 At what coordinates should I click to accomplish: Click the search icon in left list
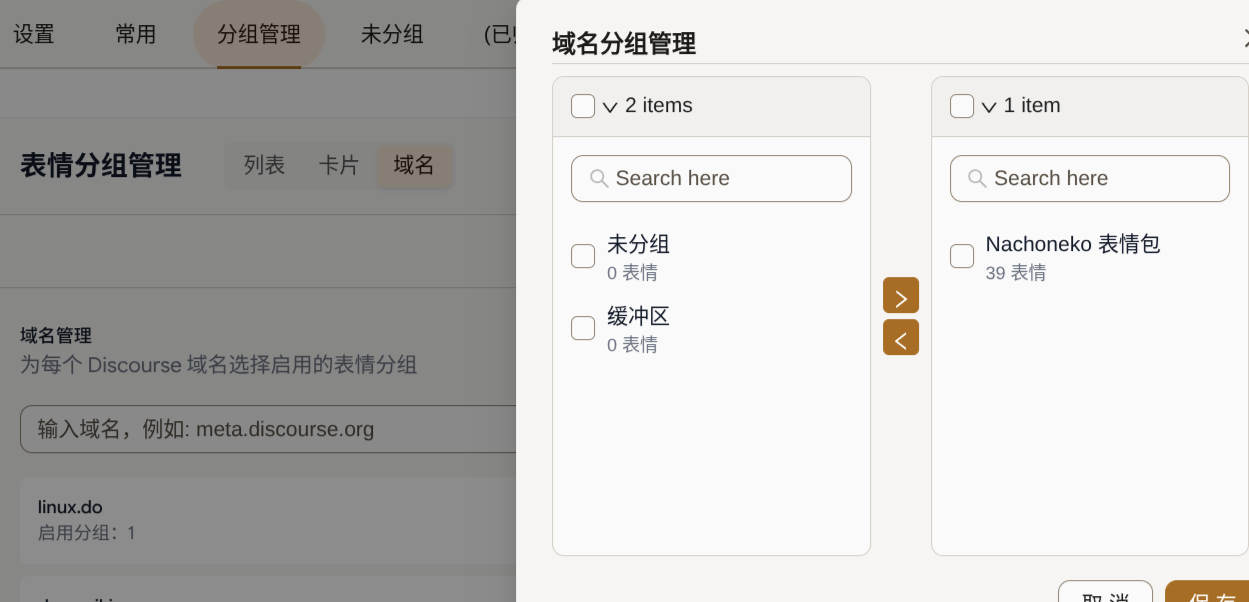tap(599, 178)
